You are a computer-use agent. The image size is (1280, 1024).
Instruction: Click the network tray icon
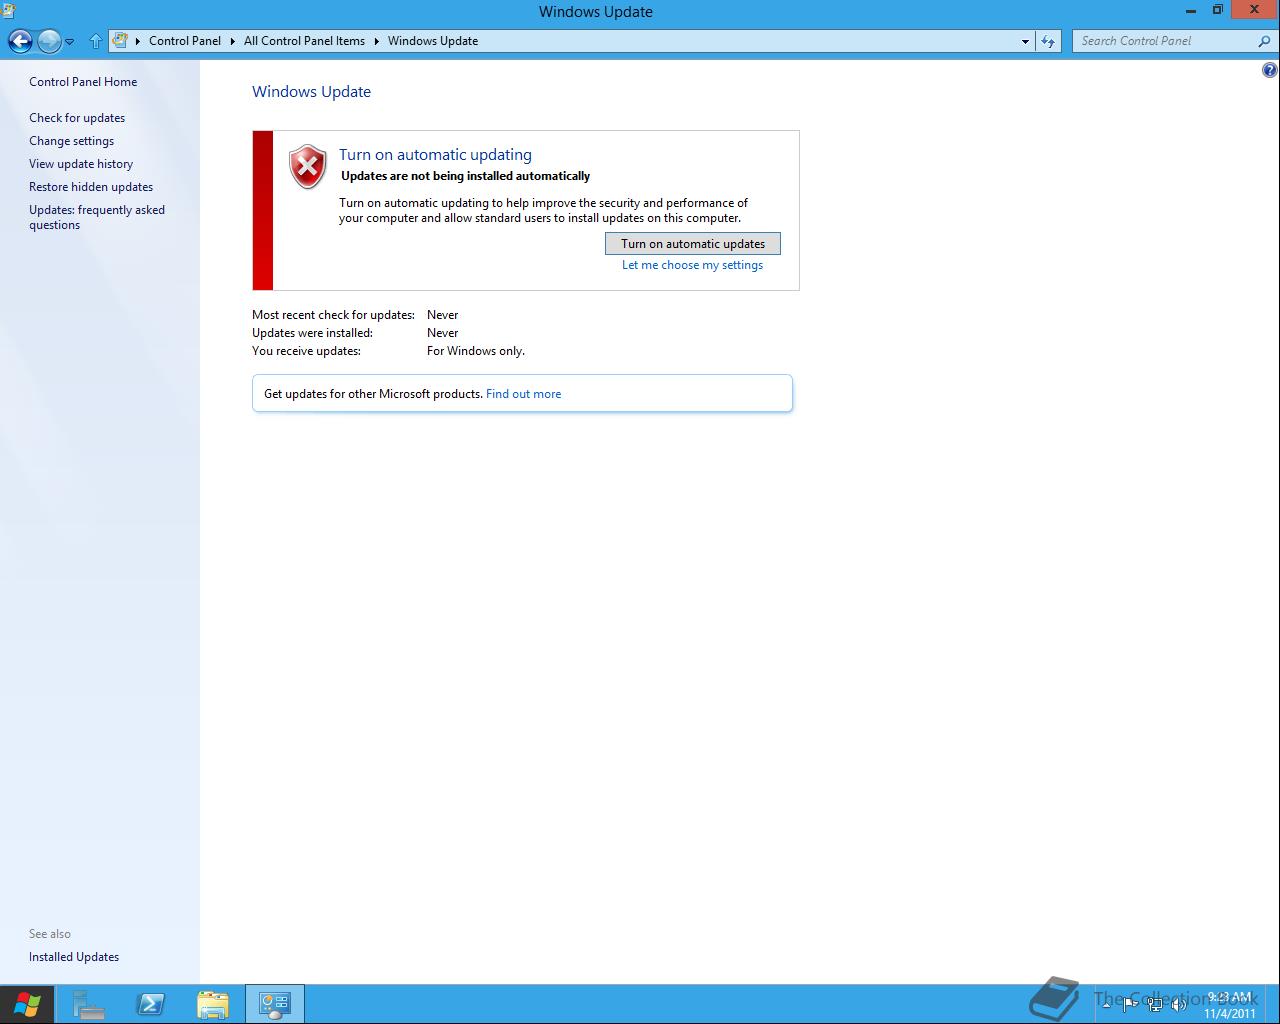(x=1155, y=1004)
